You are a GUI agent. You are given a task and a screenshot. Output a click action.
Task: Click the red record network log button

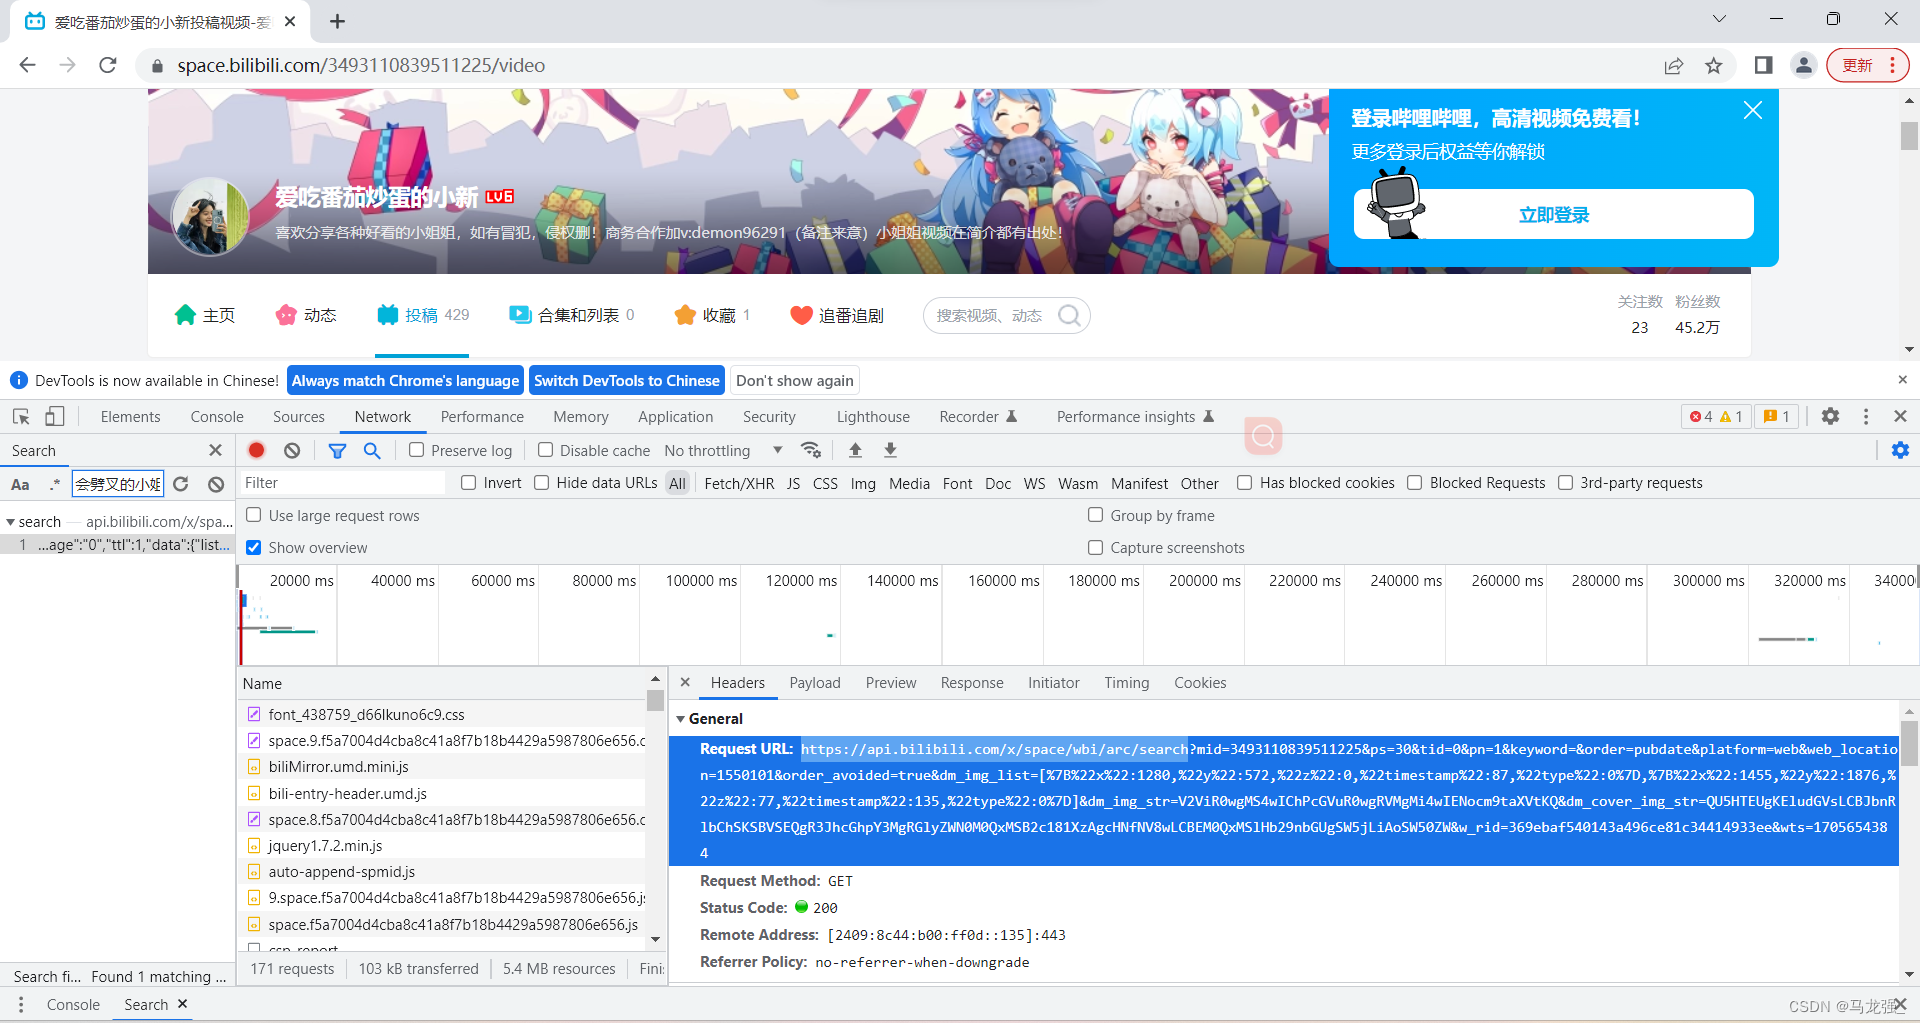tap(257, 451)
